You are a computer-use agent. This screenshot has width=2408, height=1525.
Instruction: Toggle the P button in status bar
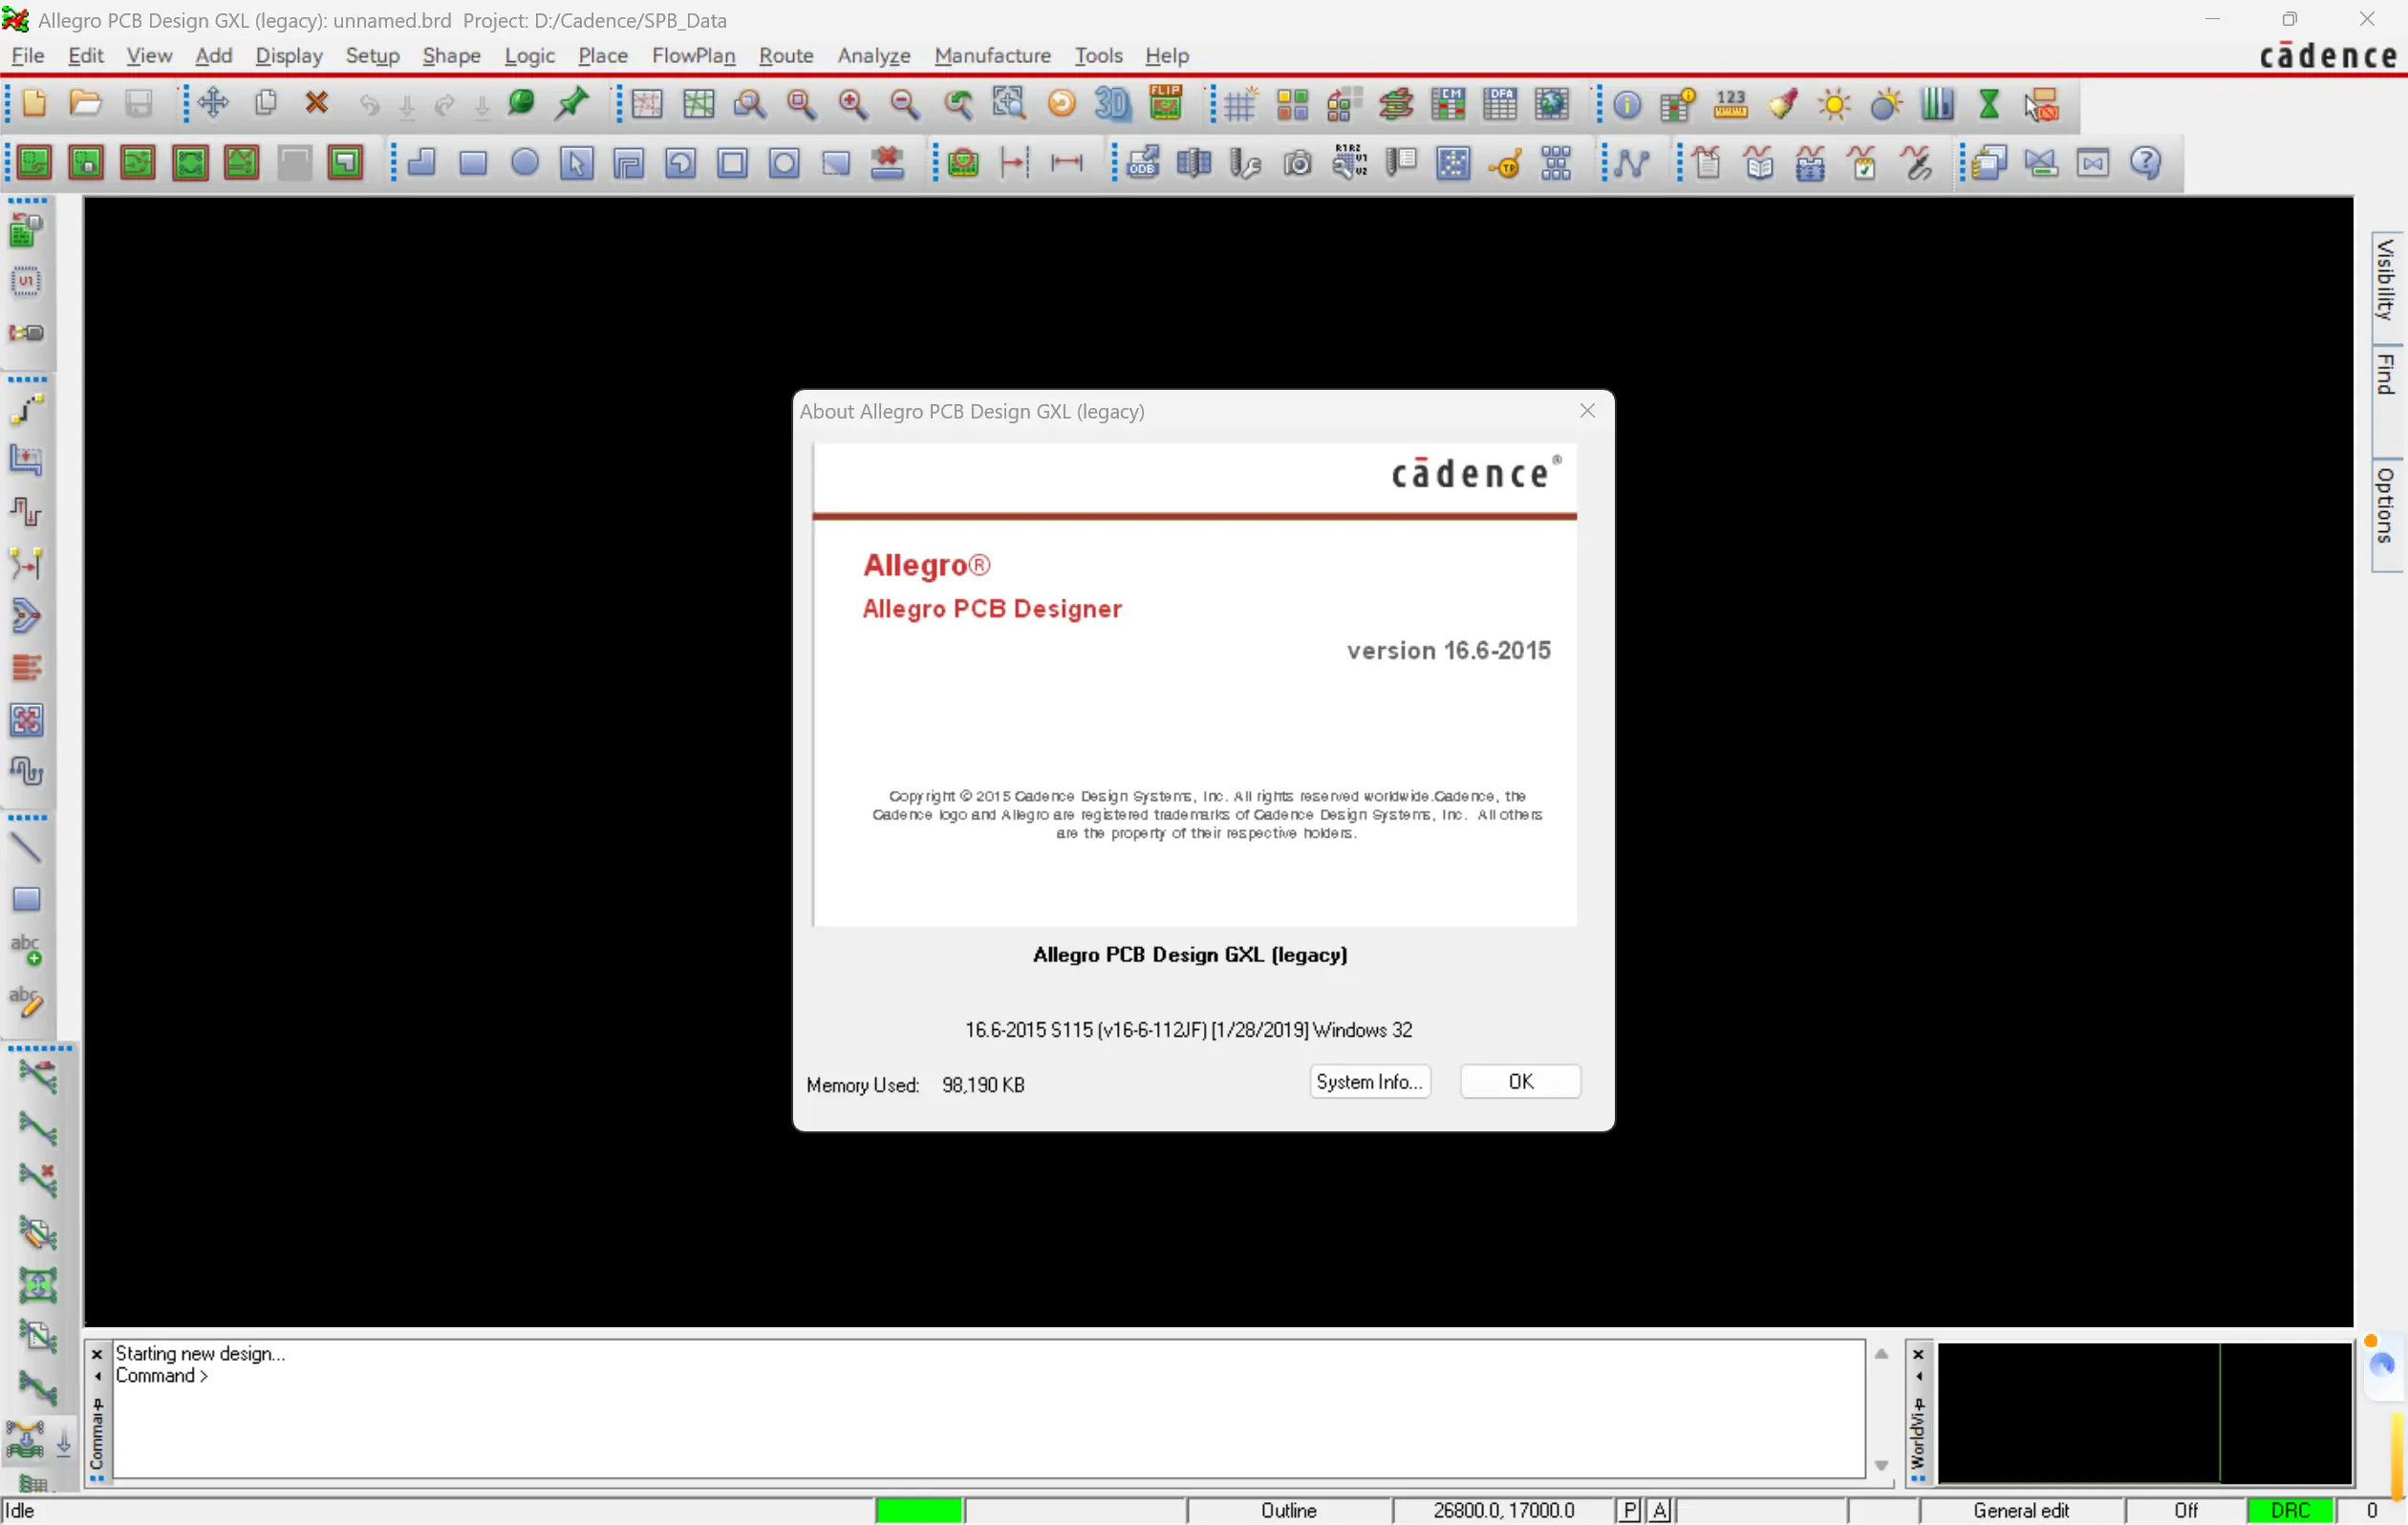1629,1510
